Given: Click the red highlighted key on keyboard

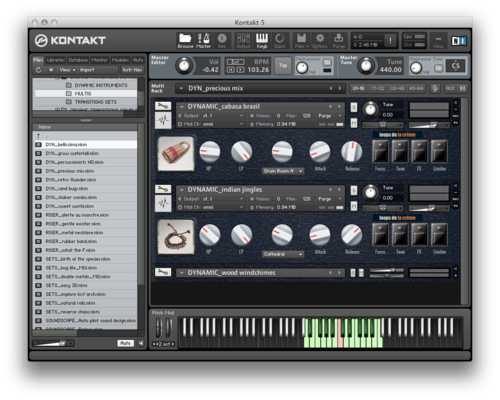Looking at the screenshot, I should point(341,333).
